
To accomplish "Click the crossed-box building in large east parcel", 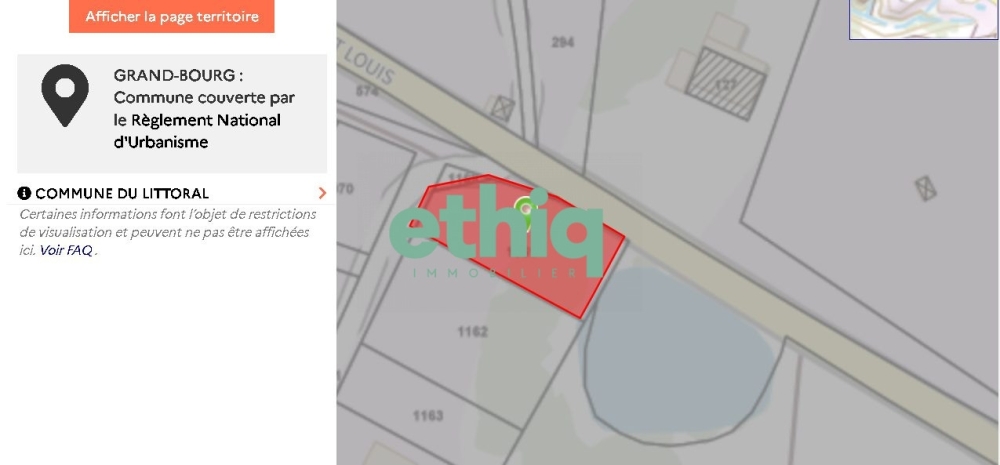I will (x=925, y=189).
